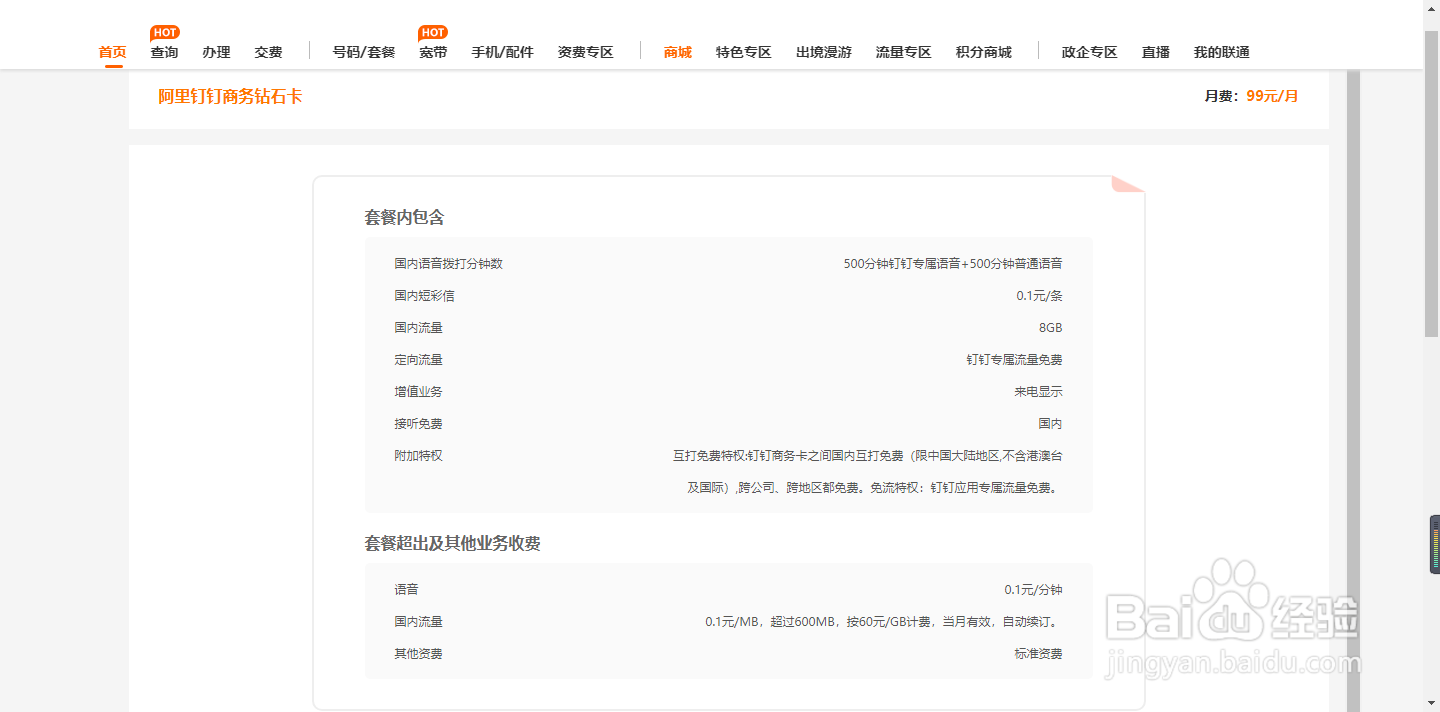Select the 办理 service handling menu
Screen dimensions: 1440x712
[215, 51]
